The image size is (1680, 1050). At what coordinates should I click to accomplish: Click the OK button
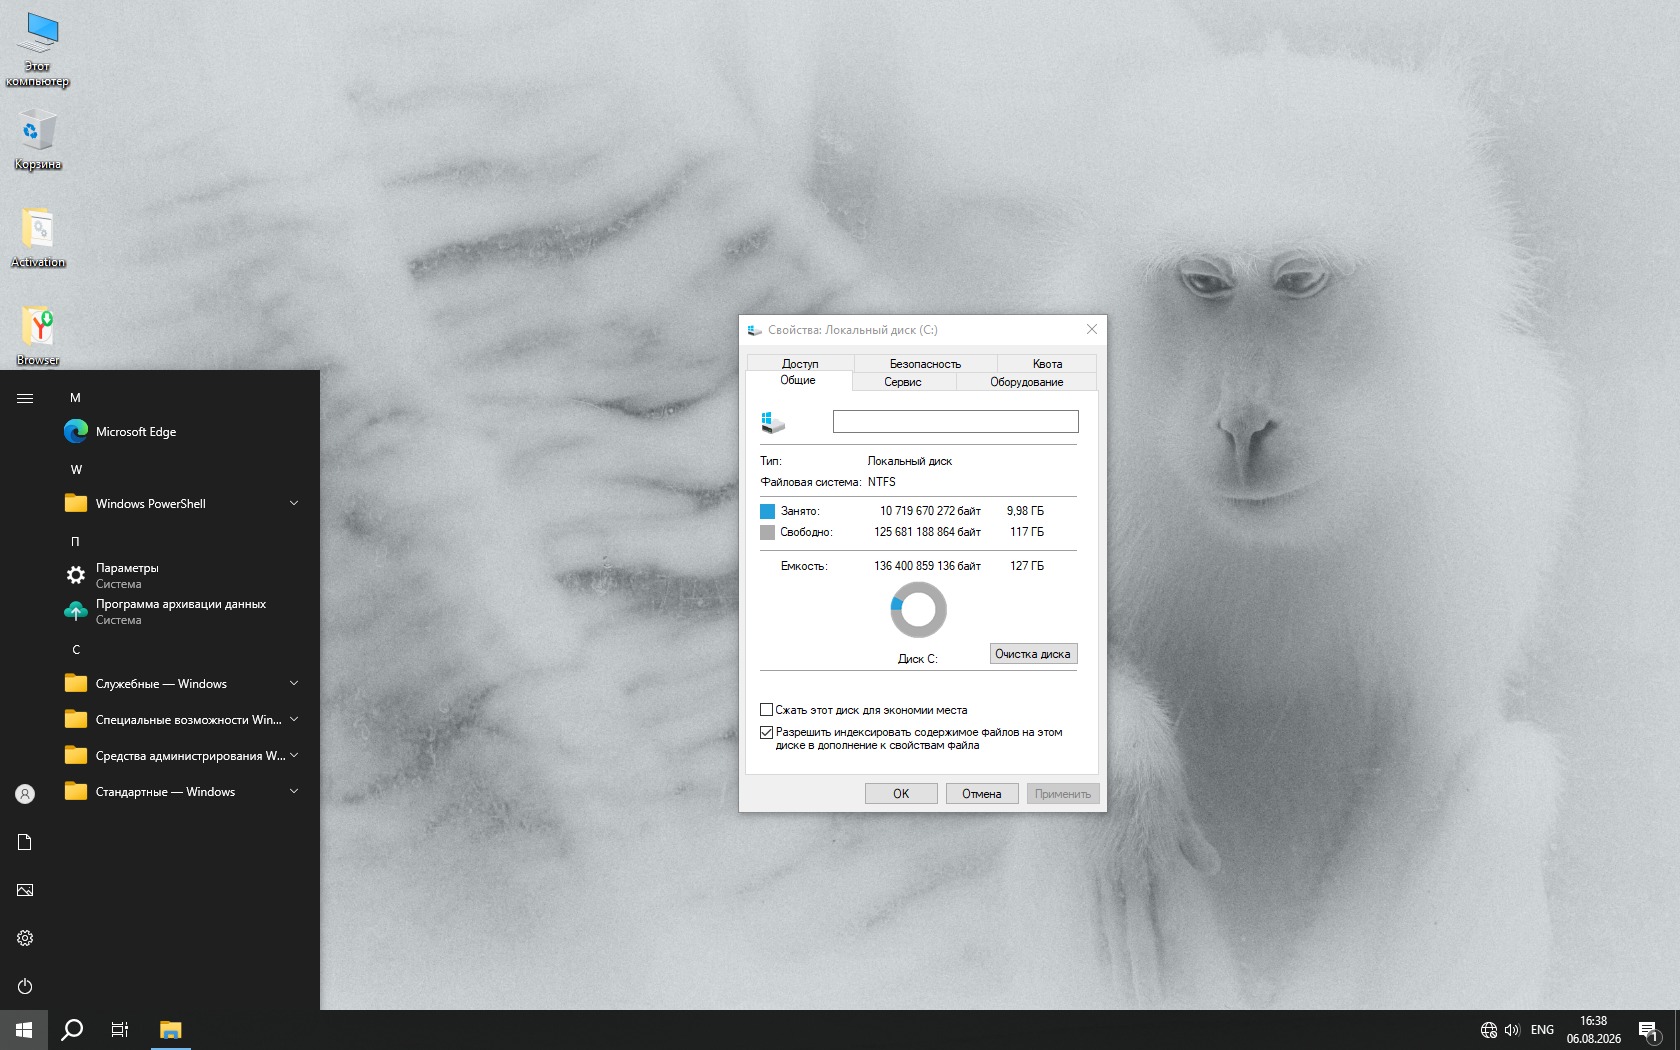(901, 794)
